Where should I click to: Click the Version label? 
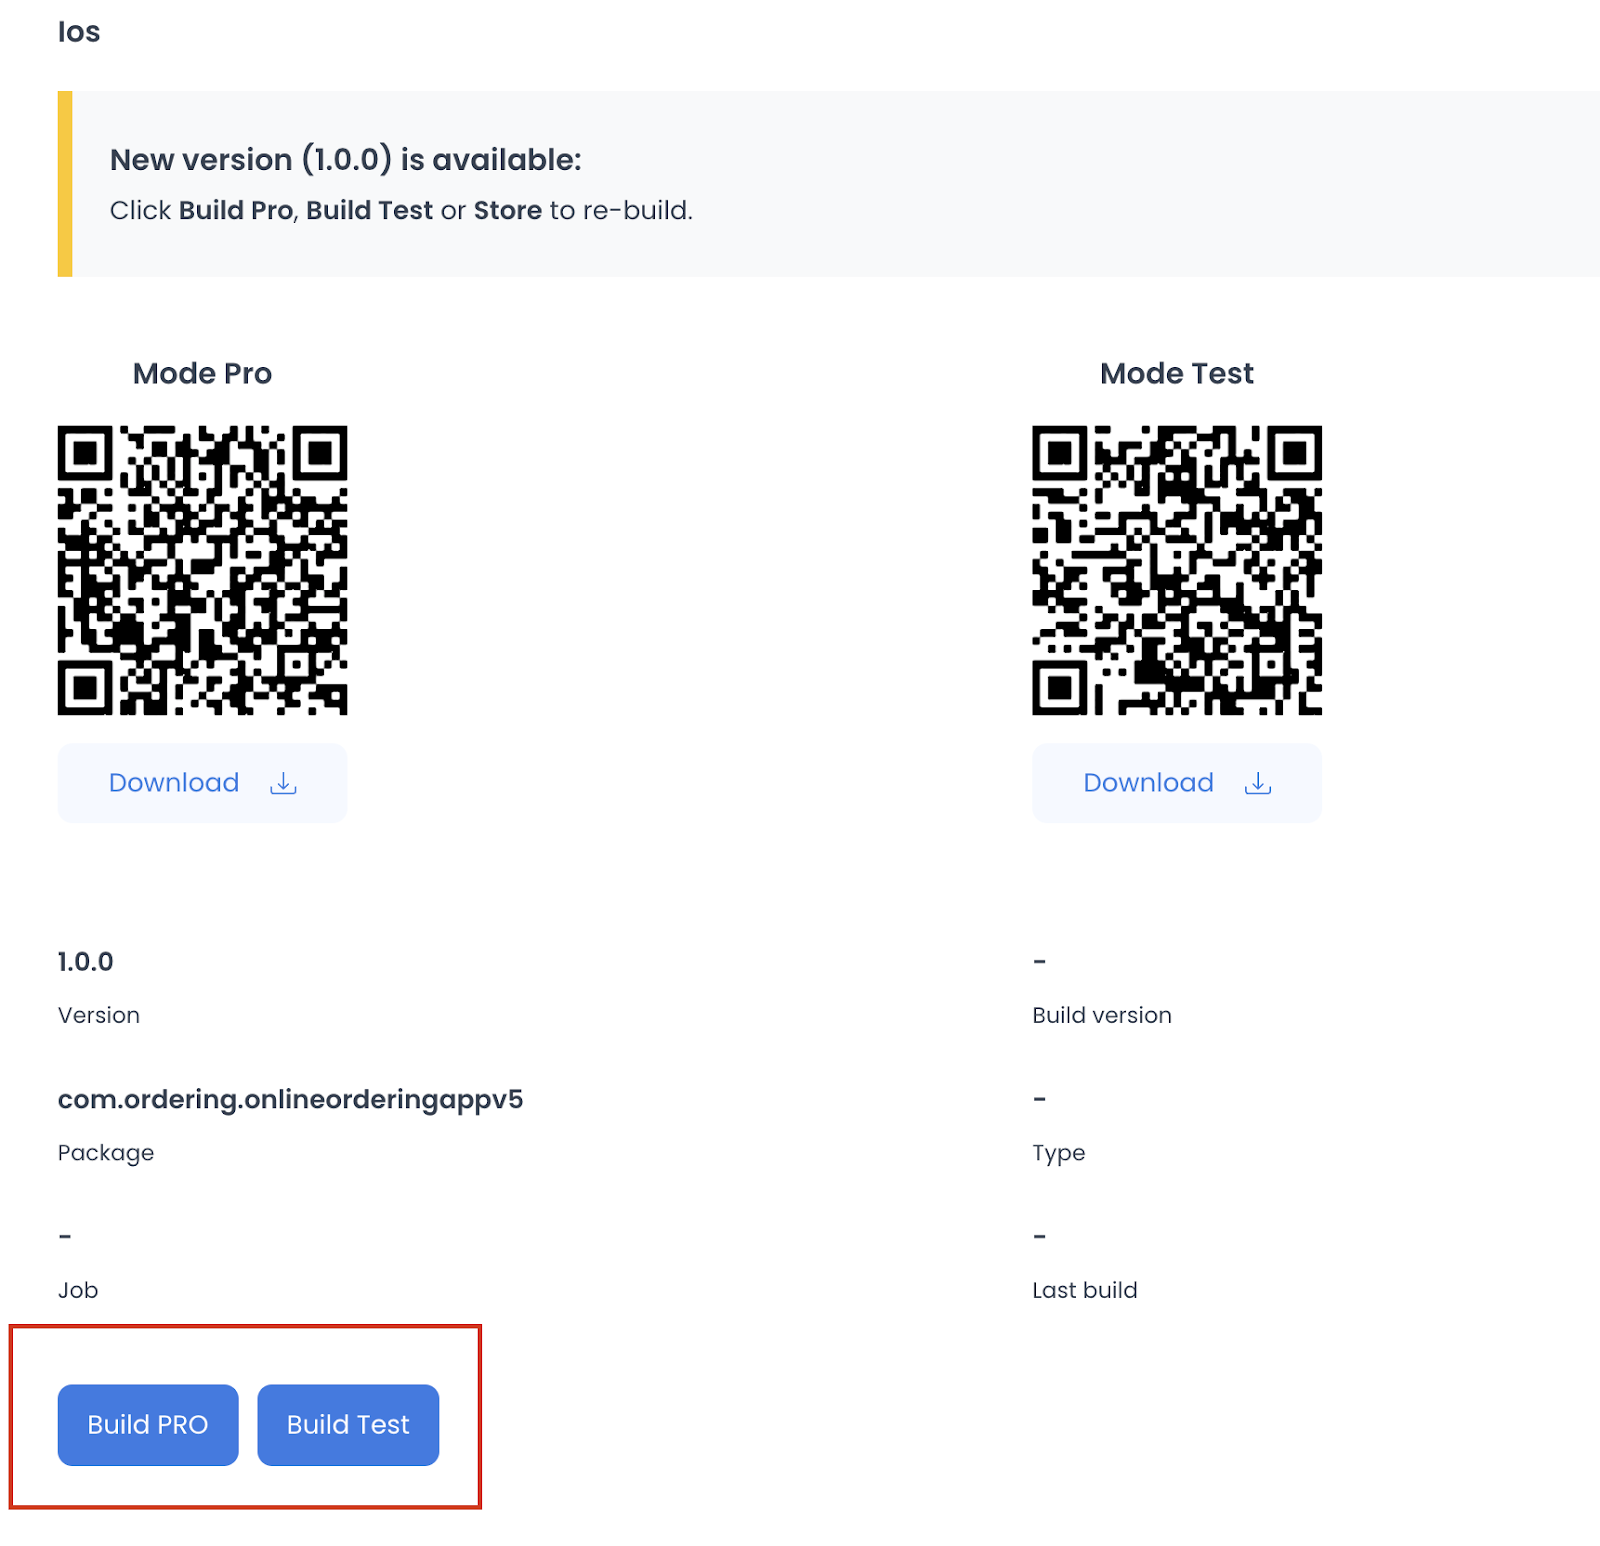pyautogui.click(x=99, y=1015)
